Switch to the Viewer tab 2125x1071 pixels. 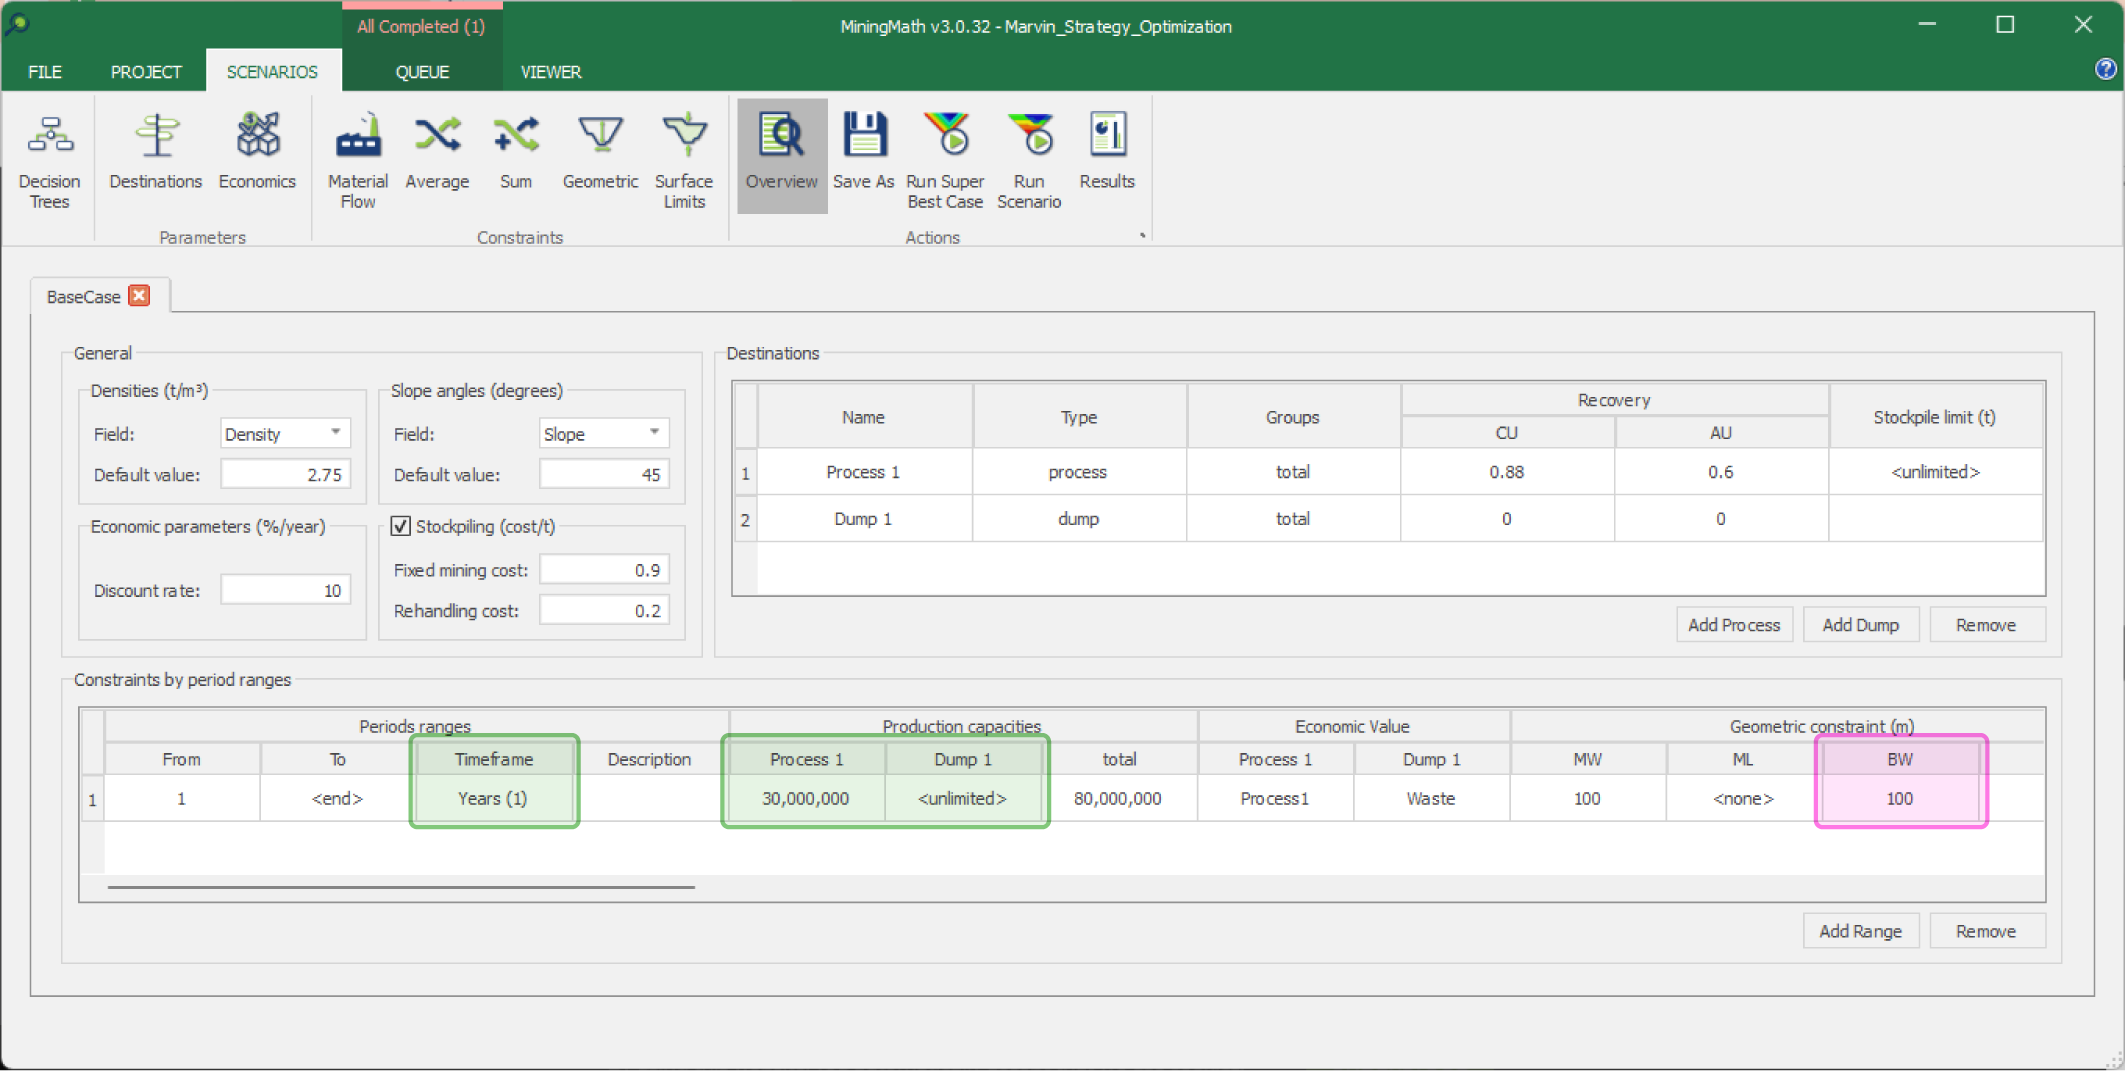550,72
